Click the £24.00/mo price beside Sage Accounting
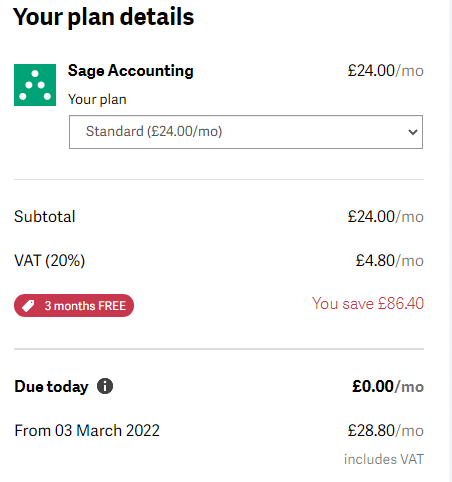Viewport: 452px width, 482px height. pos(386,71)
